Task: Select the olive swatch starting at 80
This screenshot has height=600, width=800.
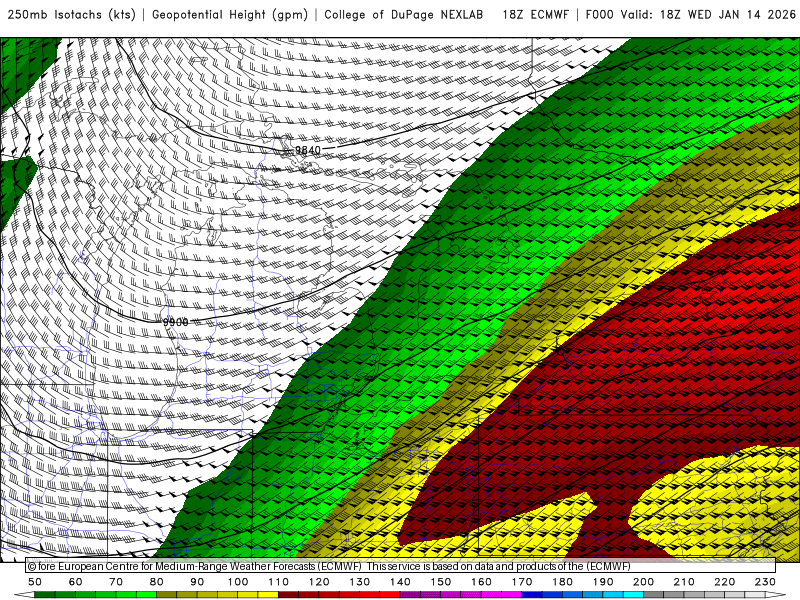Action: tap(166, 595)
